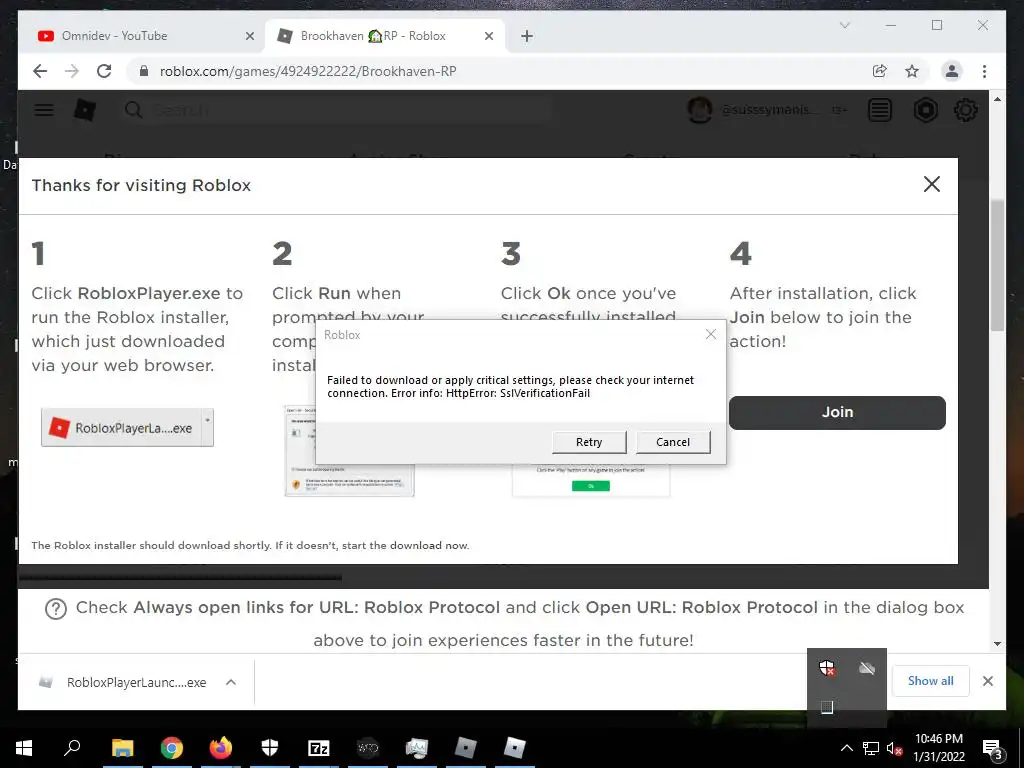Open Windows Security shield on taskbar
This screenshot has height=768, width=1024.
[270, 748]
